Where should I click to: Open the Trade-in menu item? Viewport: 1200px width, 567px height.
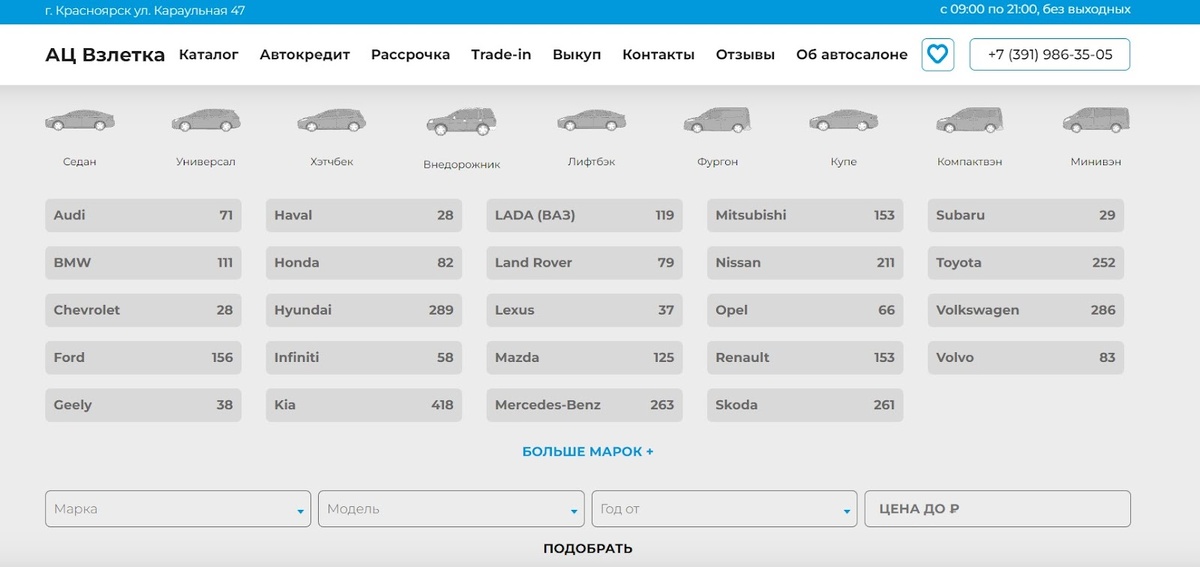click(x=501, y=54)
